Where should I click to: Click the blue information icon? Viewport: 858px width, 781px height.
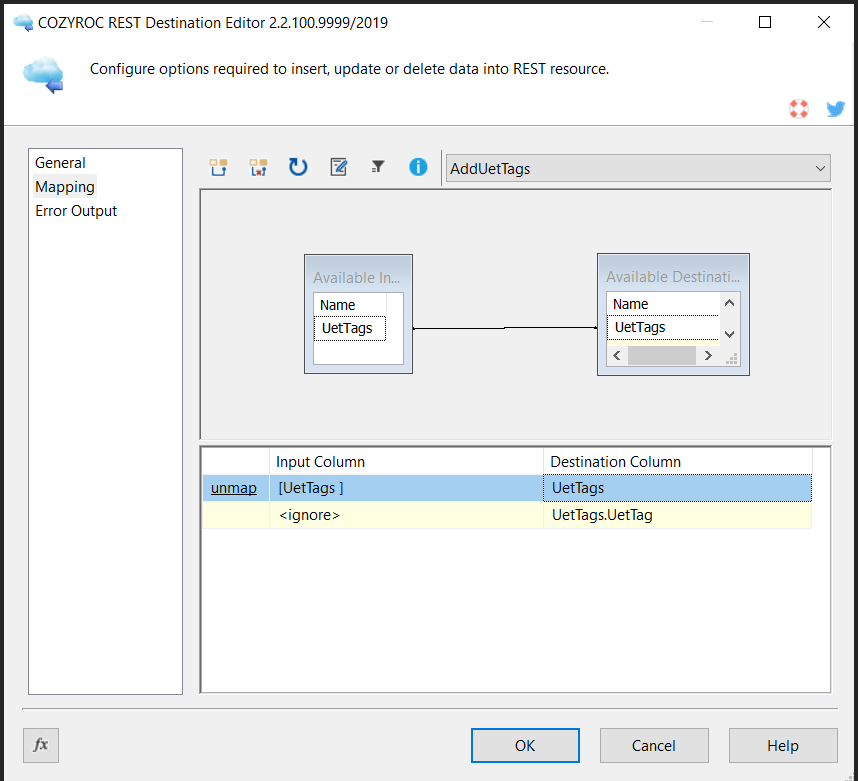tap(418, 167)
